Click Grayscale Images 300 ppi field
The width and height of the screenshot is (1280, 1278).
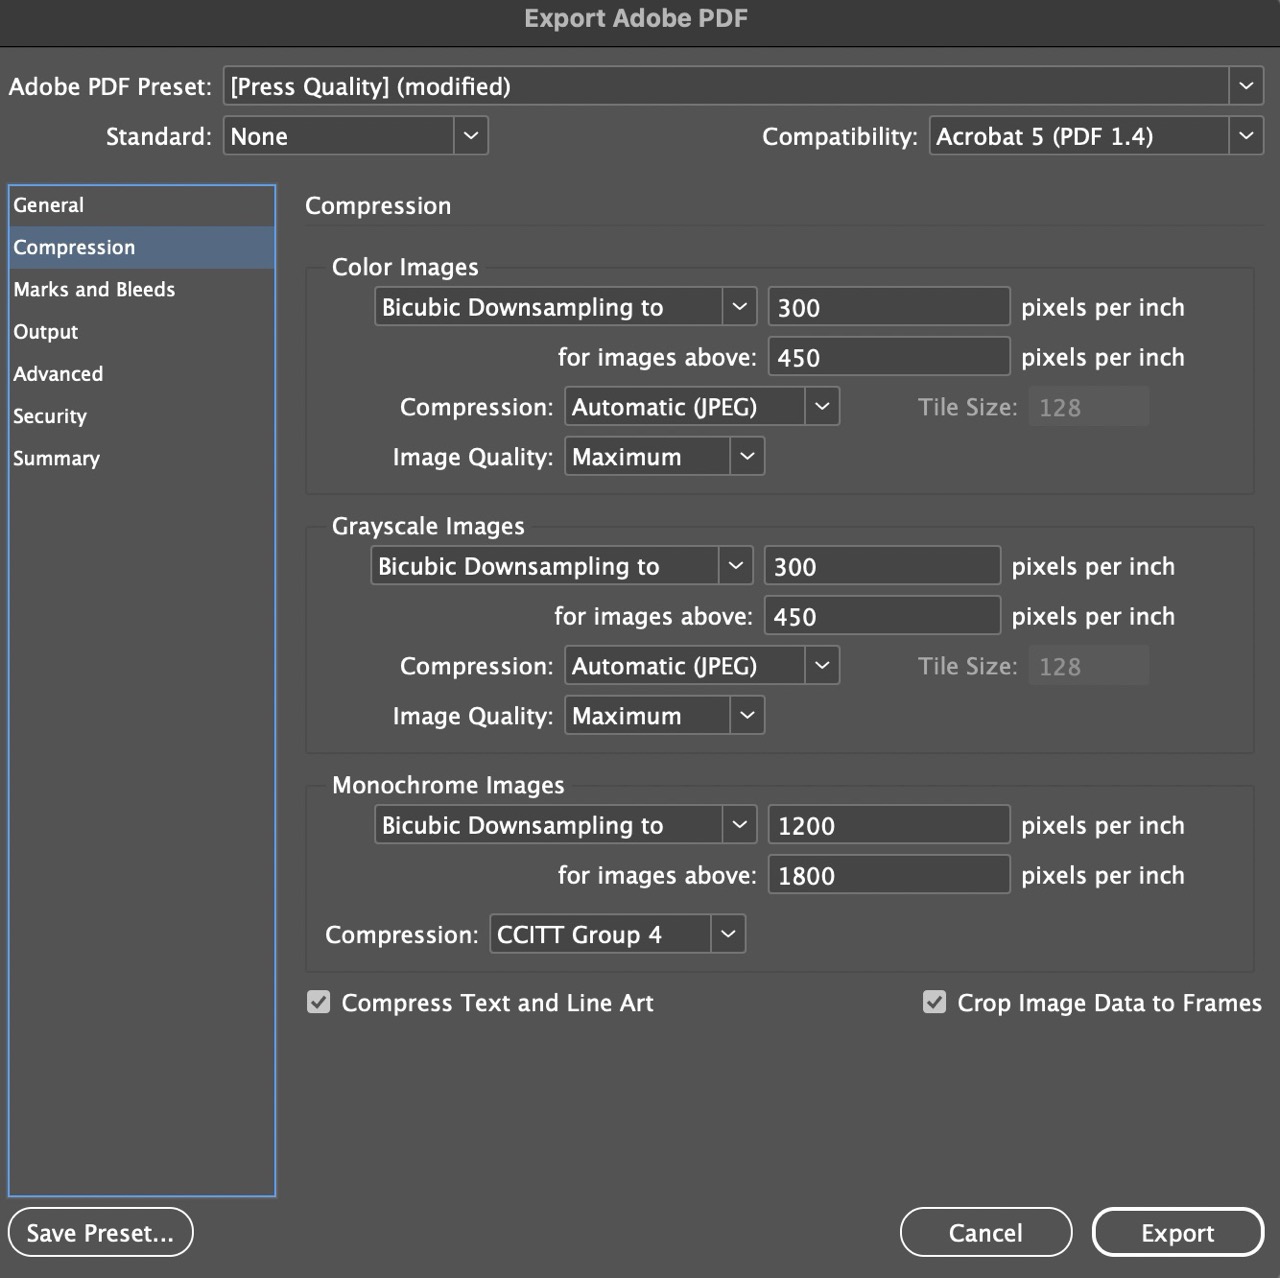(x=882, y=566)
